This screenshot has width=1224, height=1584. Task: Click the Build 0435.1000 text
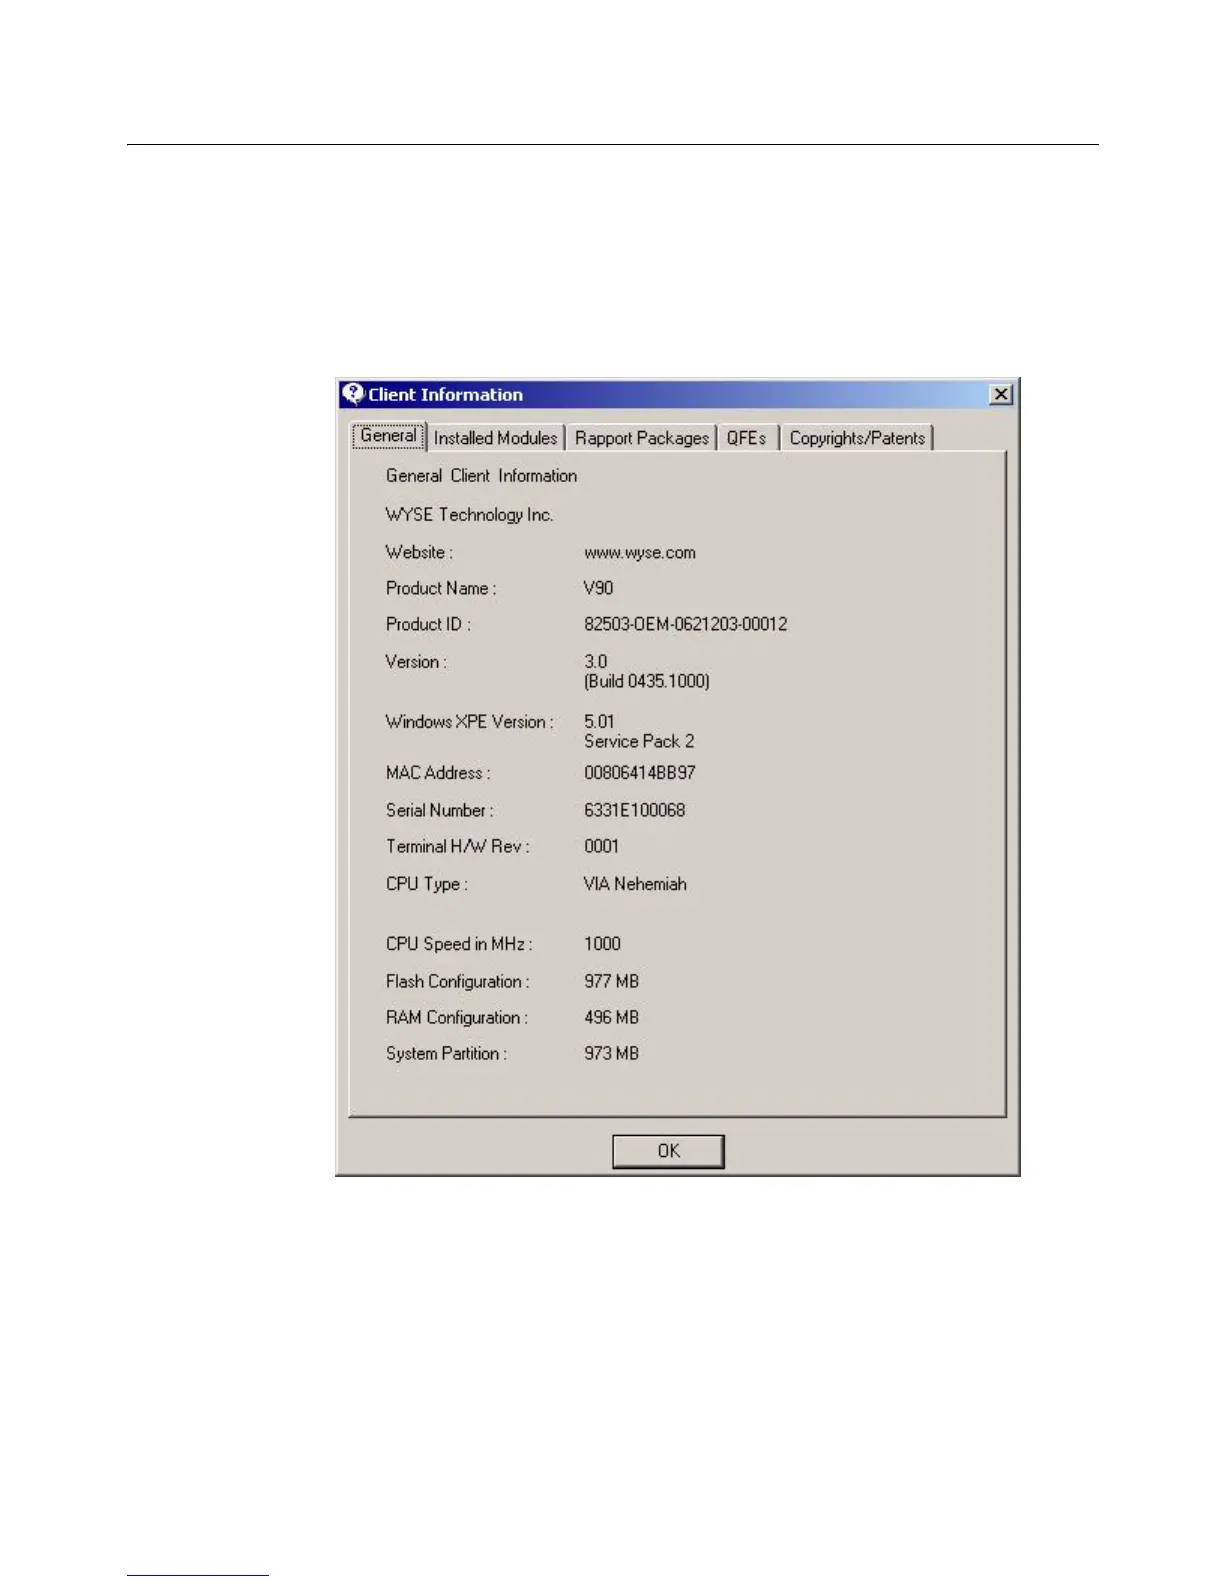[x=647, y=681]
